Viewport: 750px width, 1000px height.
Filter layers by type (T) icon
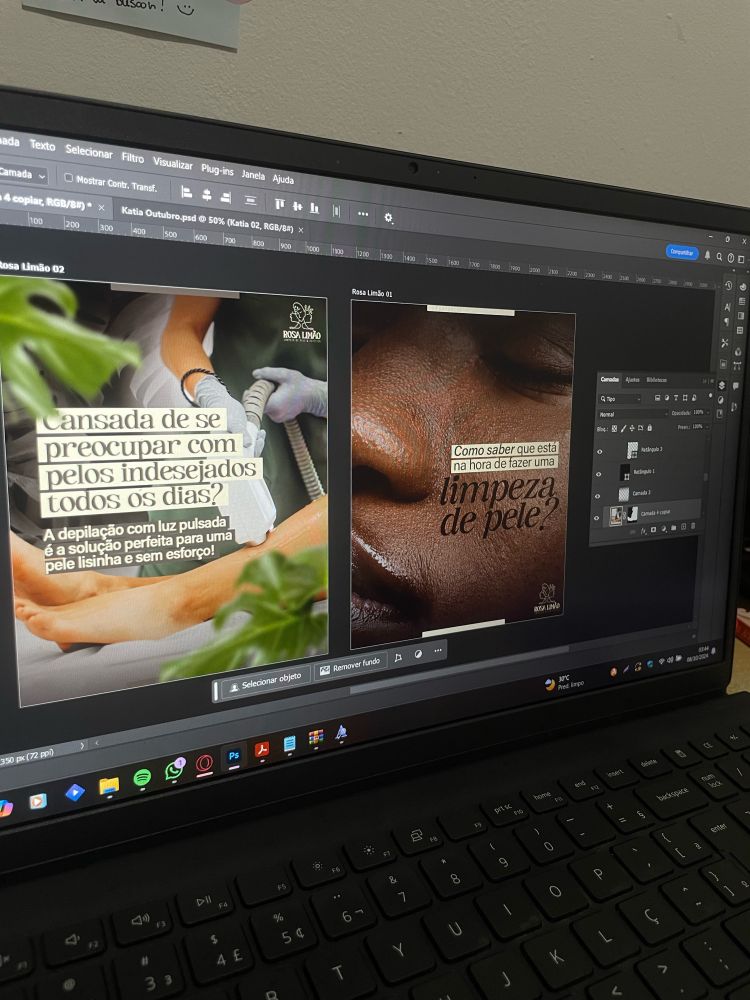(x=676, y=397)
